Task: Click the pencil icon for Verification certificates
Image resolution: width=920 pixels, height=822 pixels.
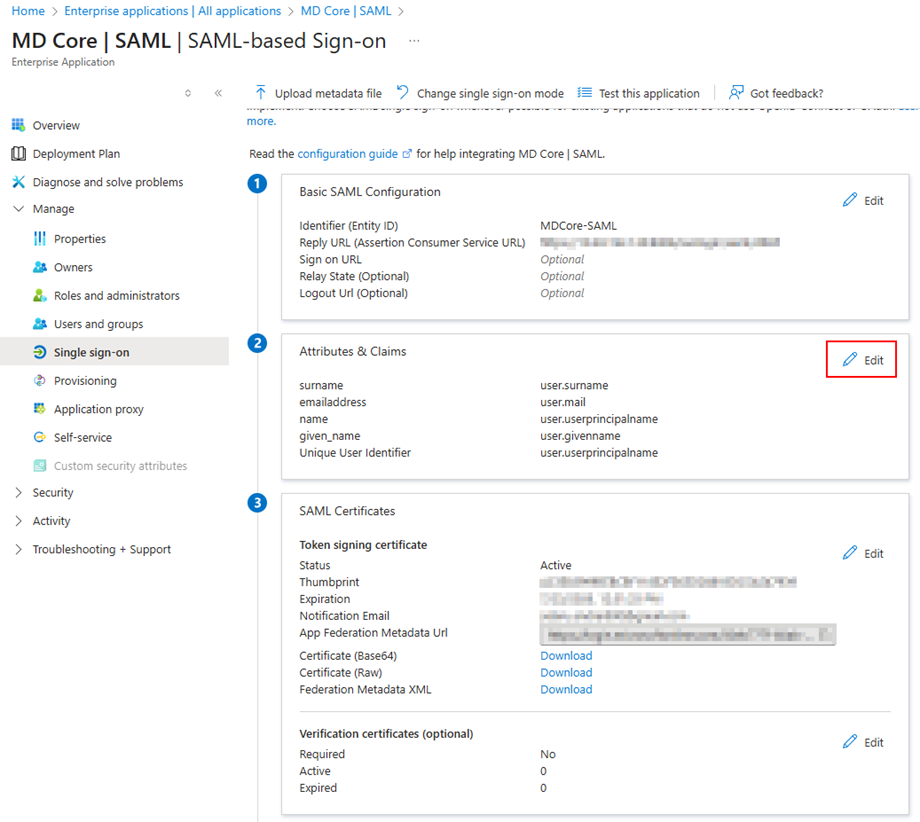Action: [850, 742]
